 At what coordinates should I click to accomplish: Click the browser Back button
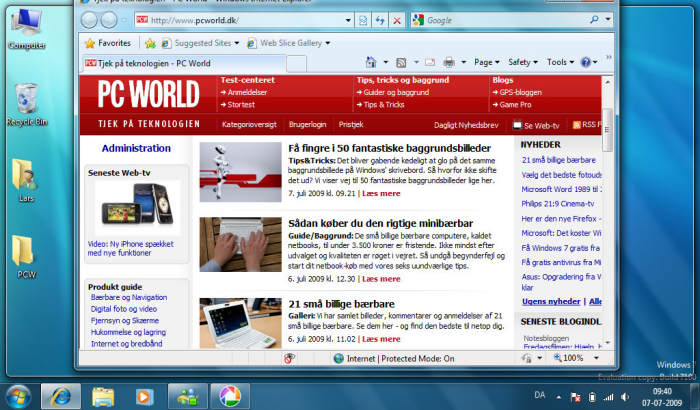click(x=89, y=20)
